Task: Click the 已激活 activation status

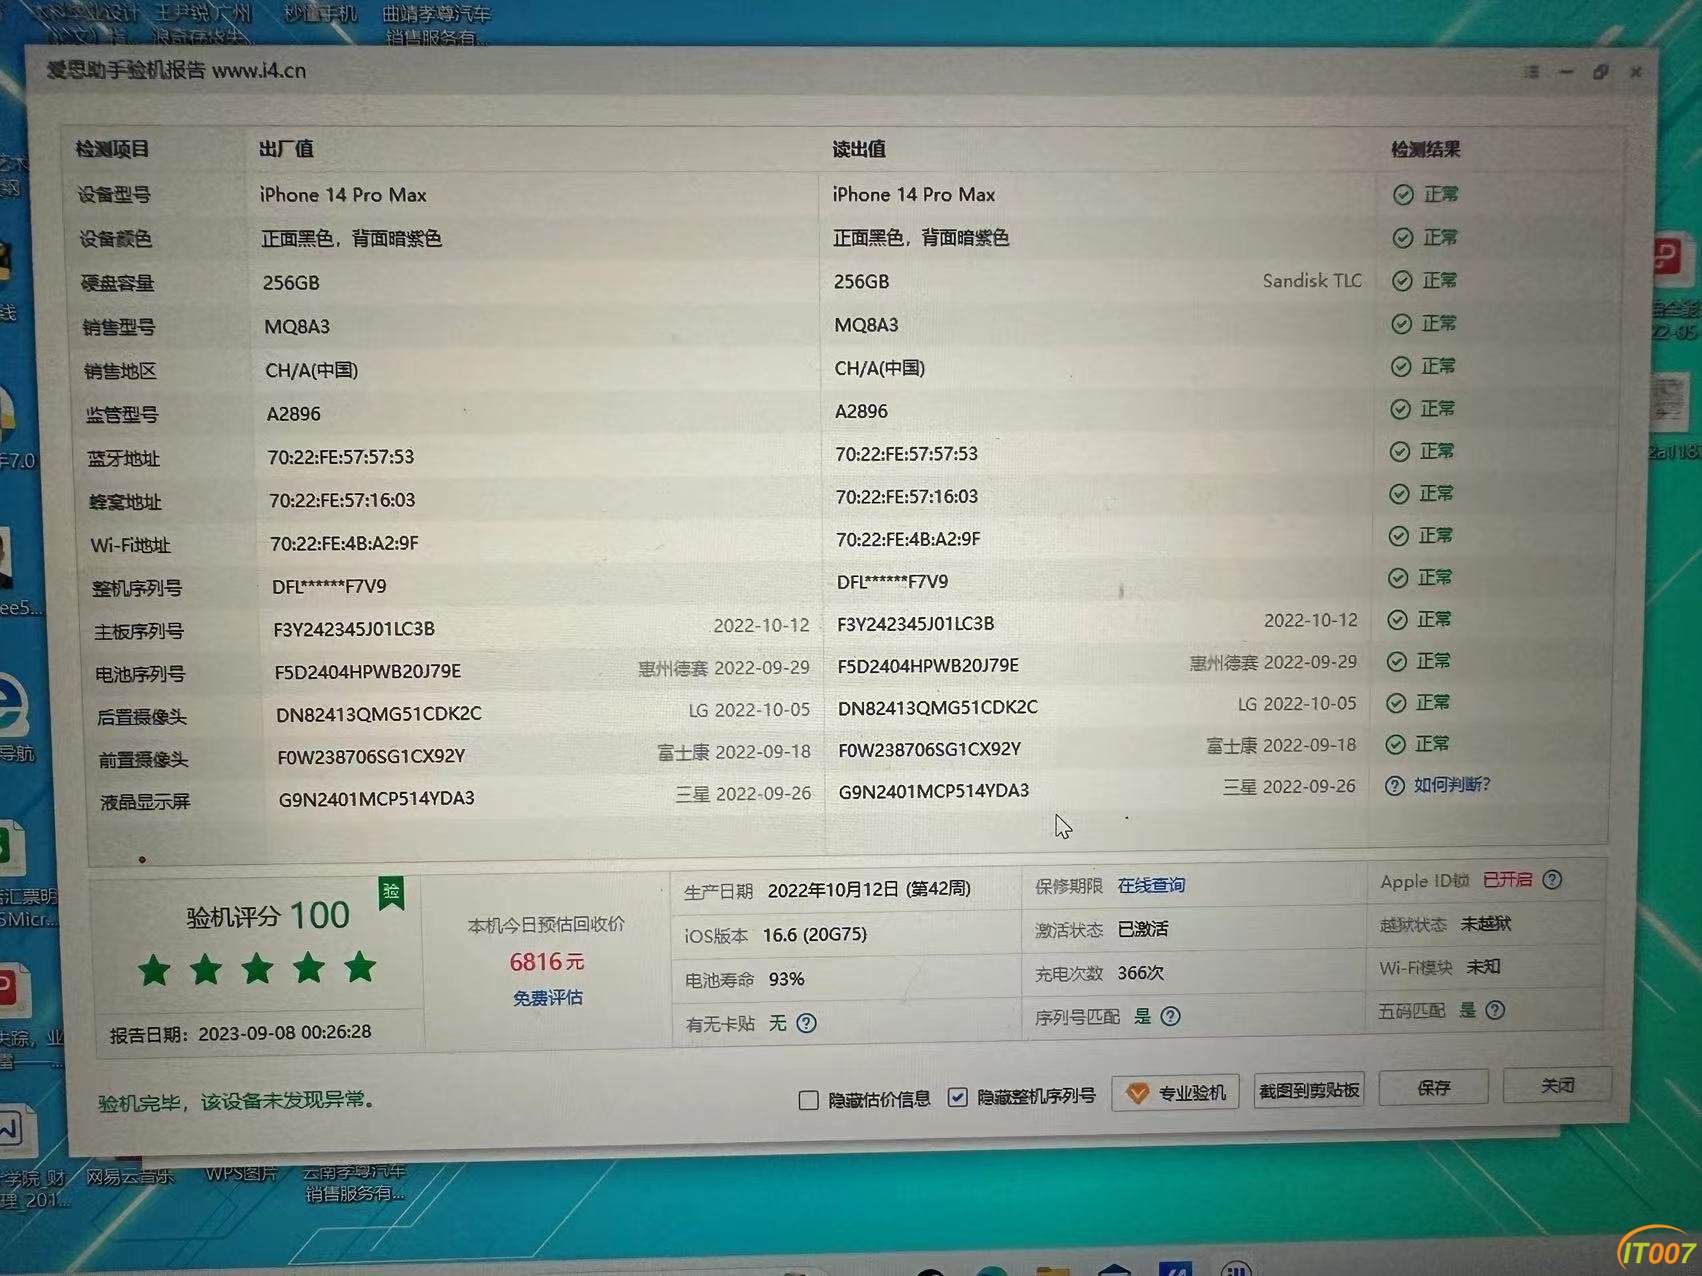Action: [x=1142, y=929]
